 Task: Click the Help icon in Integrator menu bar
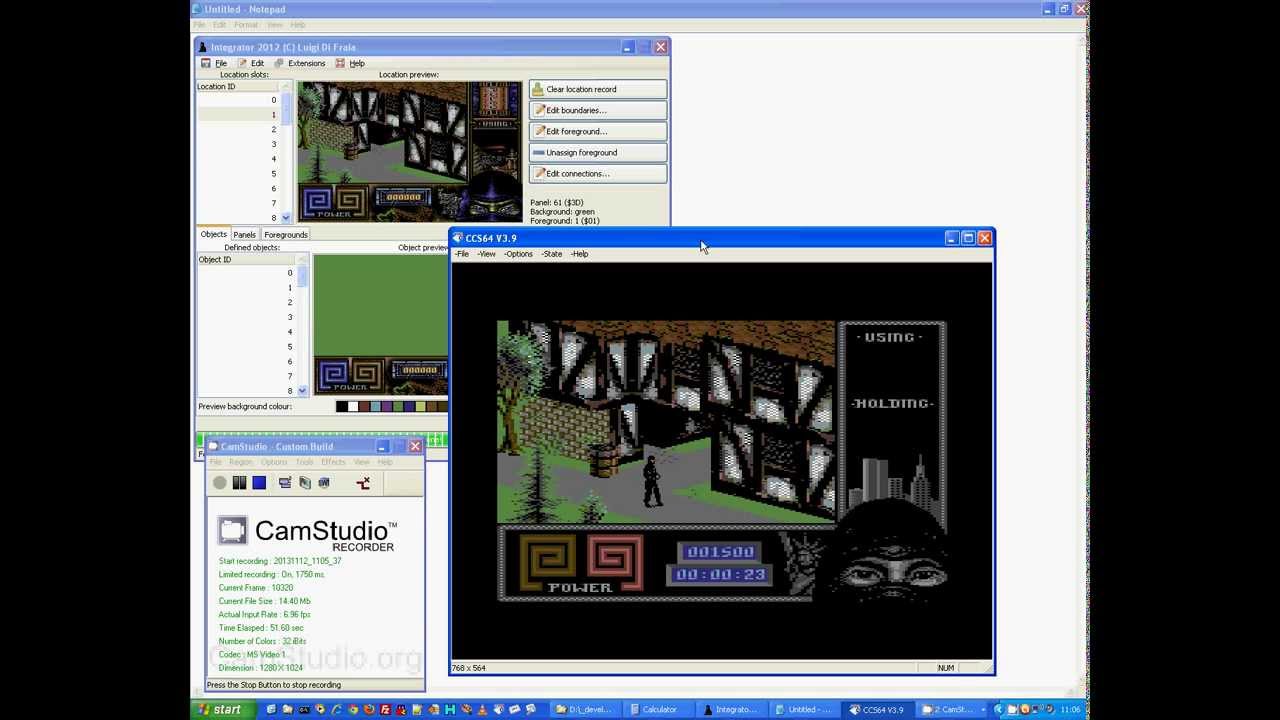pos(340,63)
